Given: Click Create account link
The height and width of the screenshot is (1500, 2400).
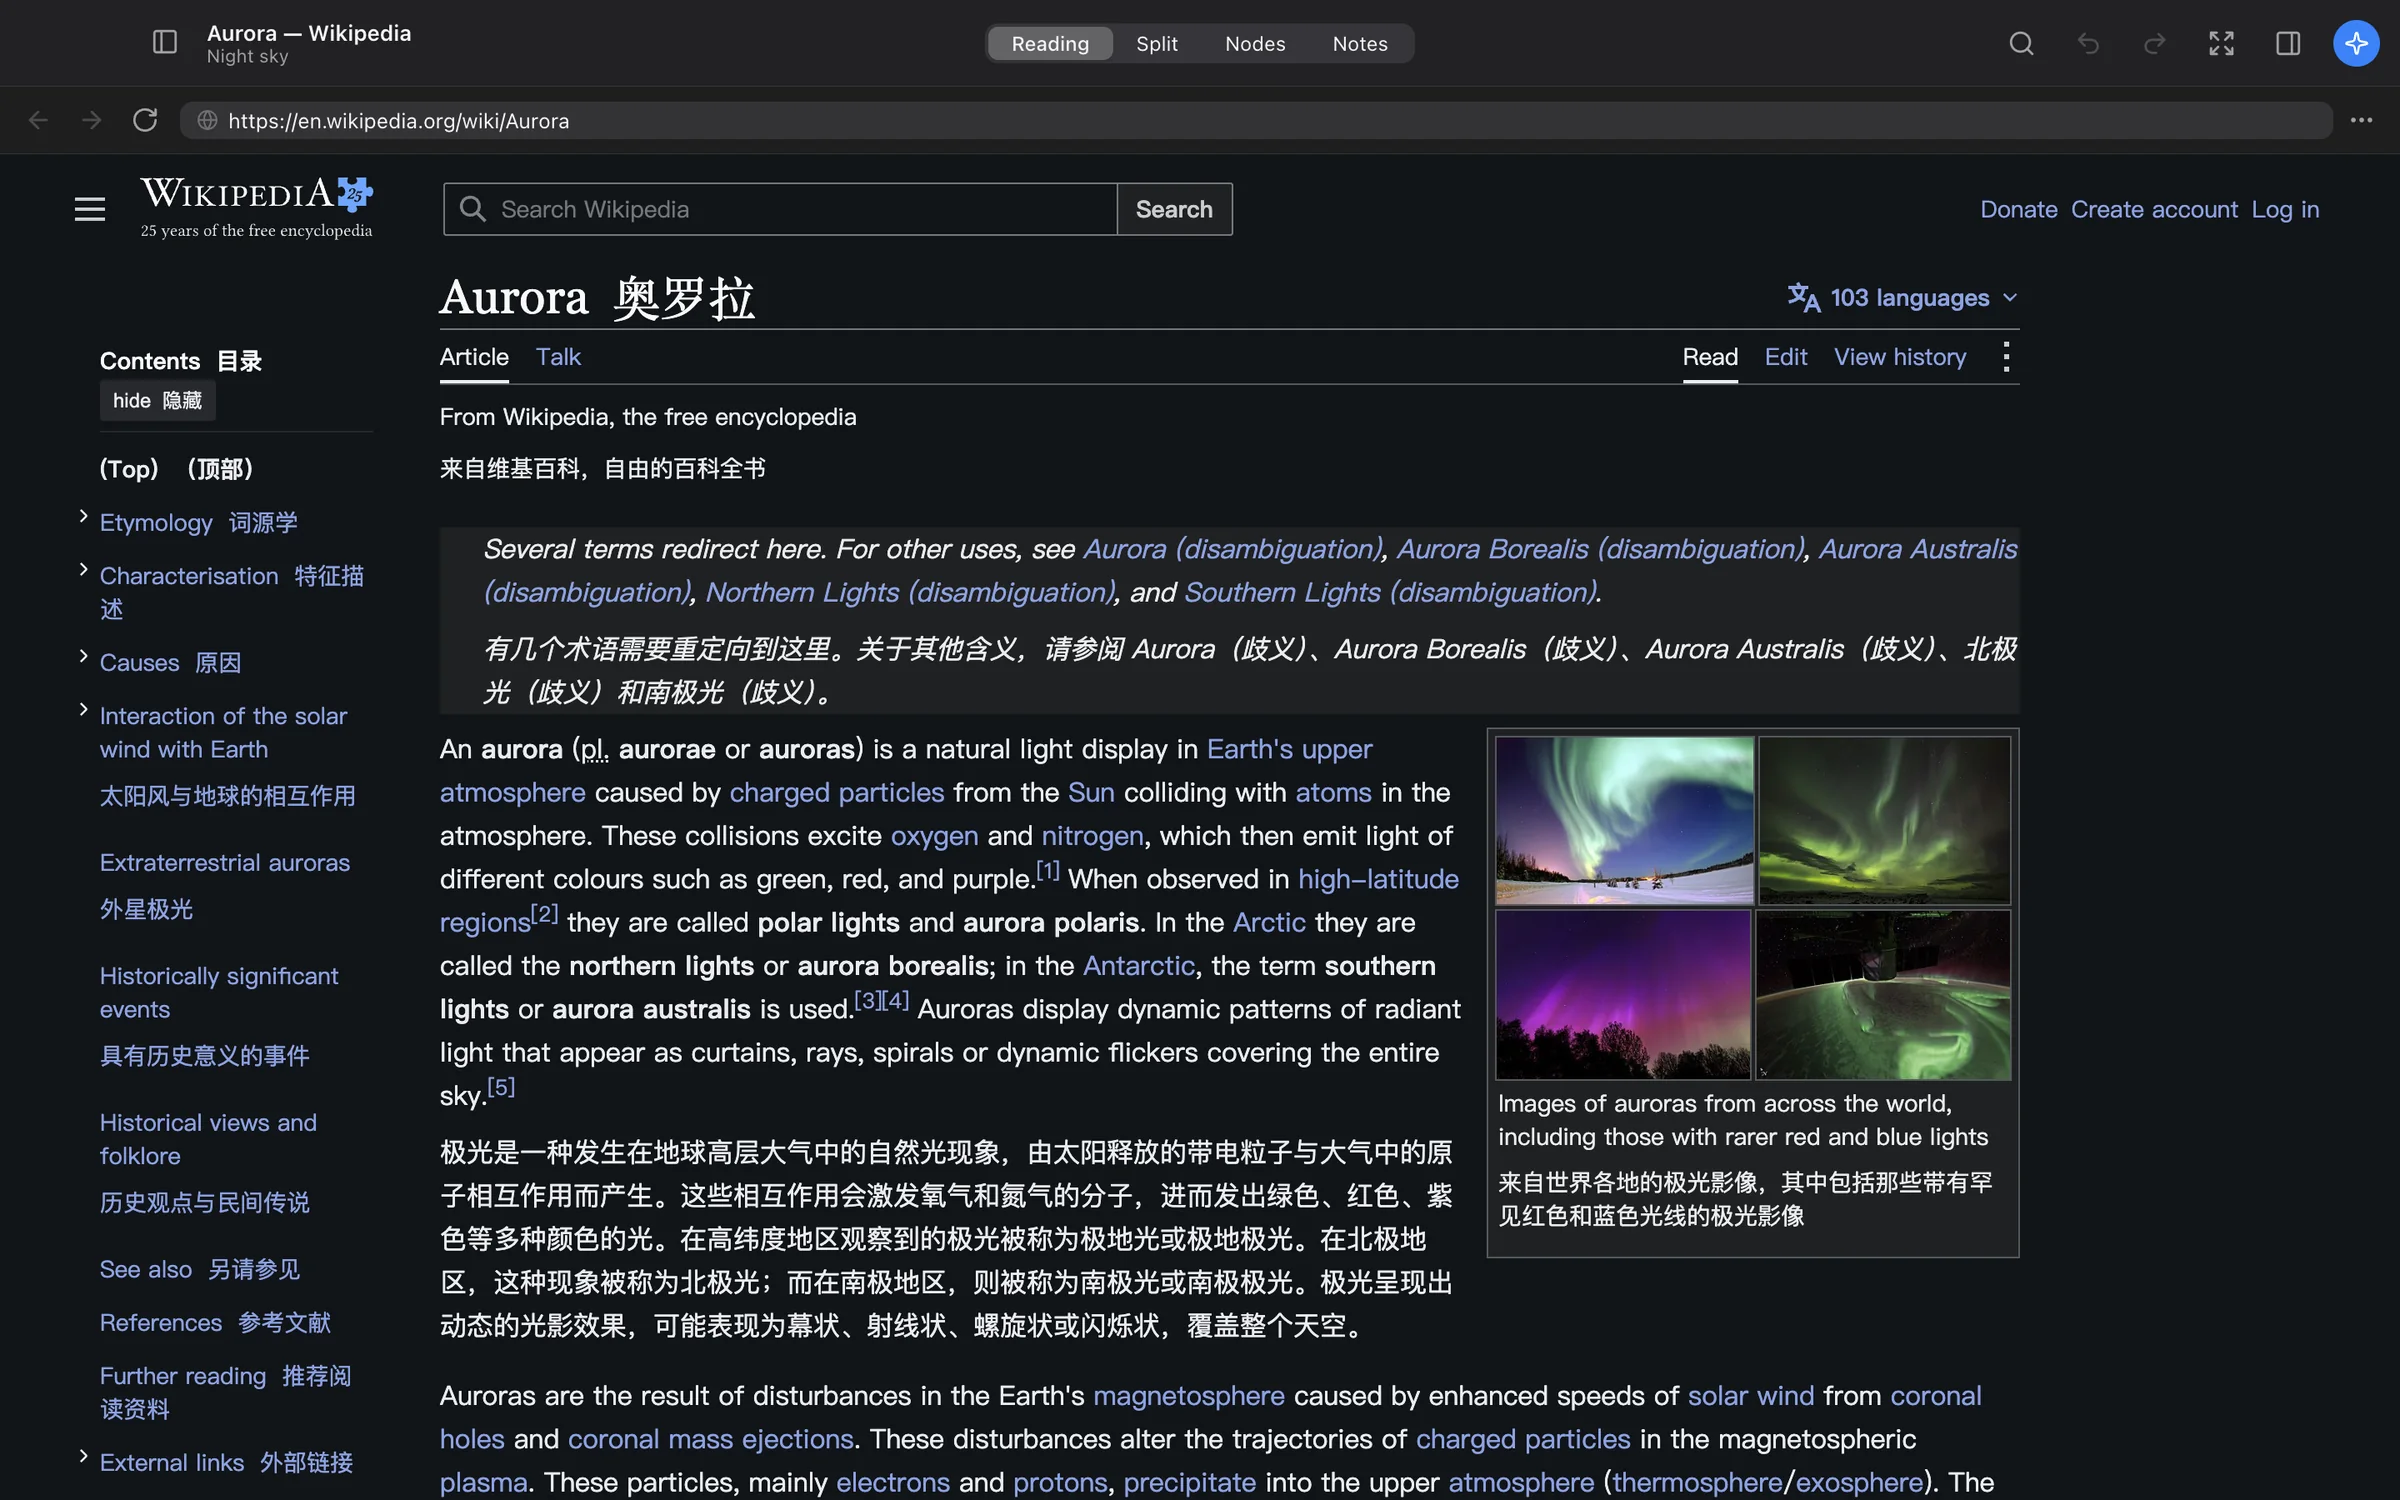Looking at the screenshot, I should coord(2154,209).
